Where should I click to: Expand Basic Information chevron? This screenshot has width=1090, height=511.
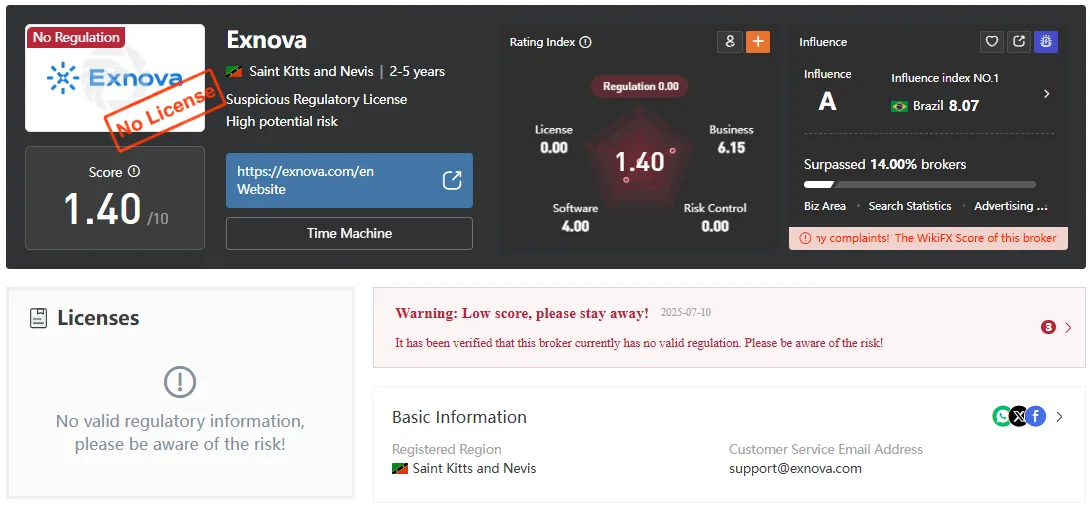point(1059,416)
